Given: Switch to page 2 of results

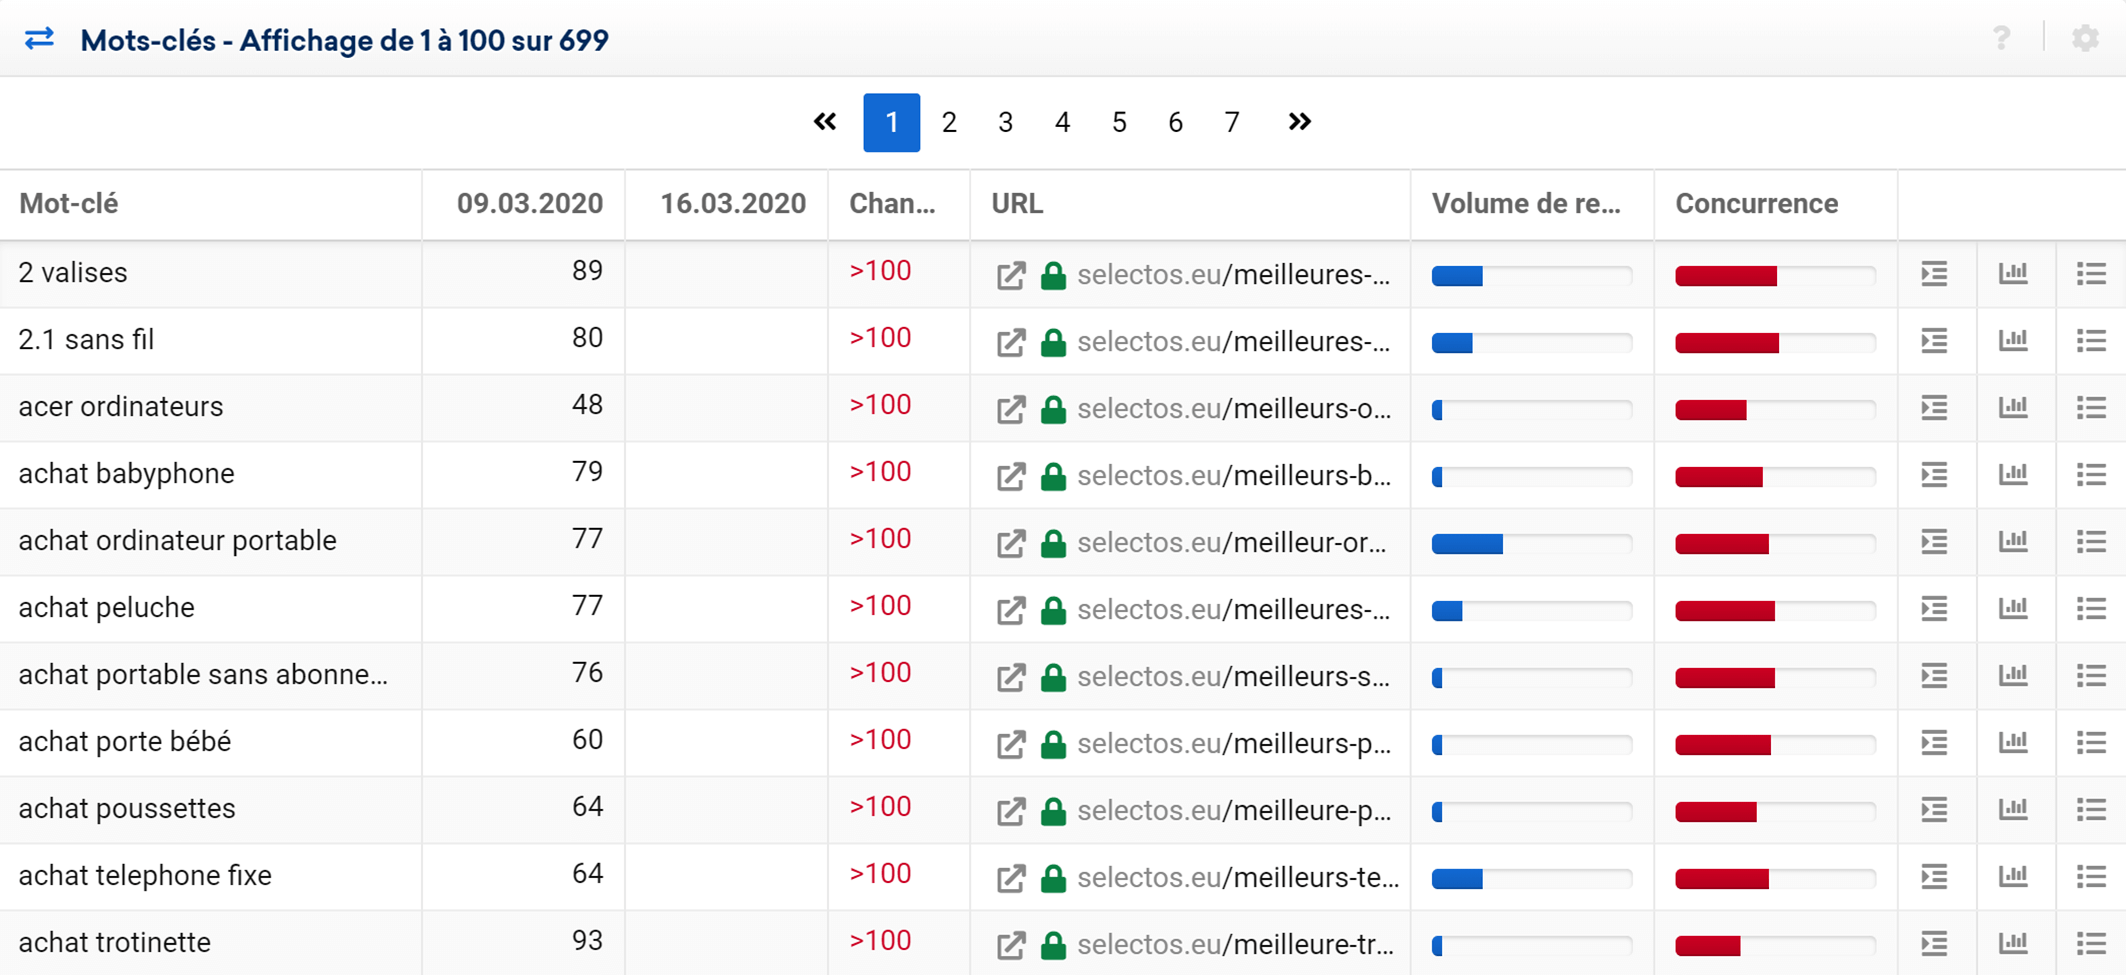Looking at the screenshot, I should (949, 122).
